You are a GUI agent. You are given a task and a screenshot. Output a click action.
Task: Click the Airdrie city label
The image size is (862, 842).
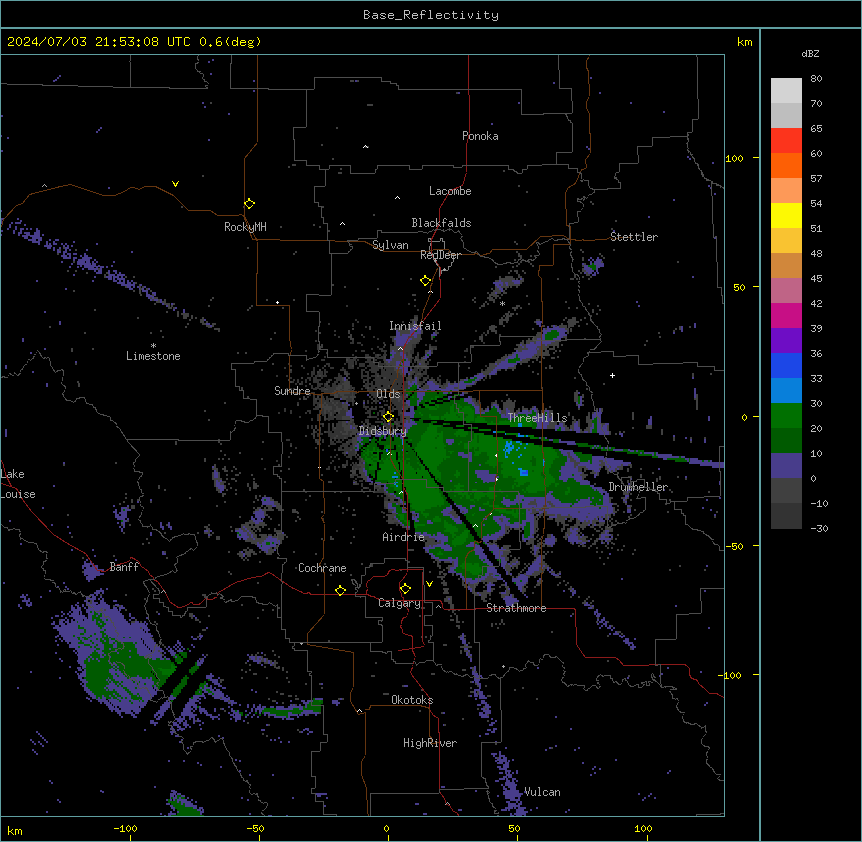(x=404, y=537)
